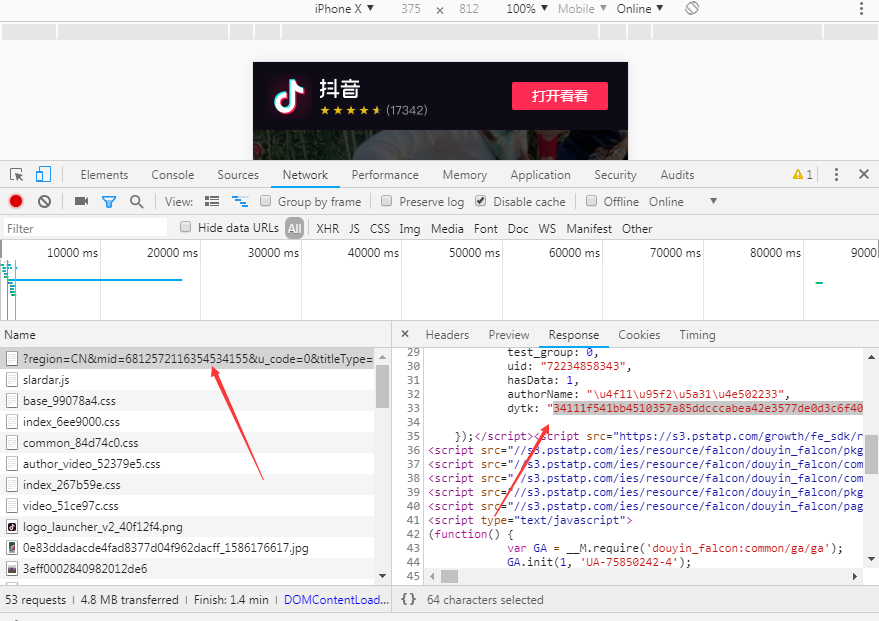Image resolution: width=879 pixels, height=621 pixels.
Task: Rotate the device with the rotate icon
Action: 692,8
